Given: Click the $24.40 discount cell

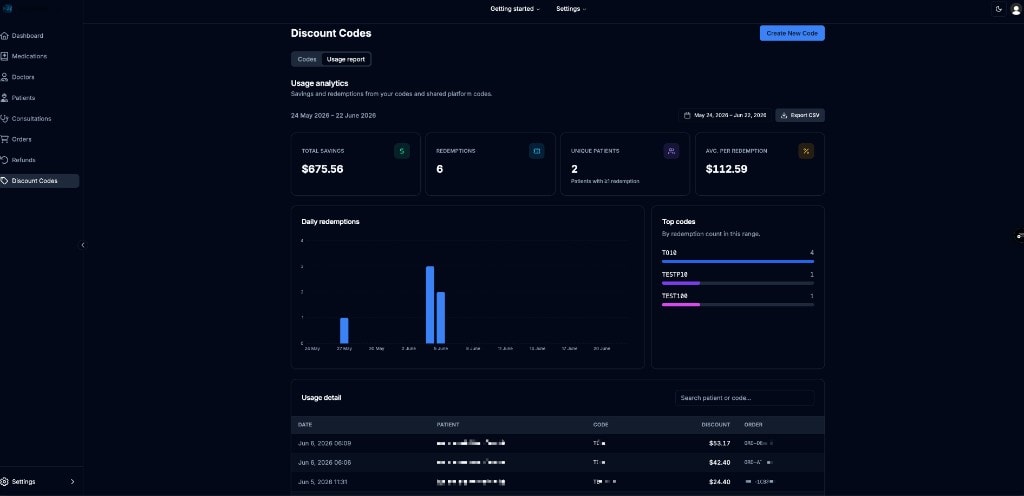Looking at the screenshot, I should (x=720, y=482).
